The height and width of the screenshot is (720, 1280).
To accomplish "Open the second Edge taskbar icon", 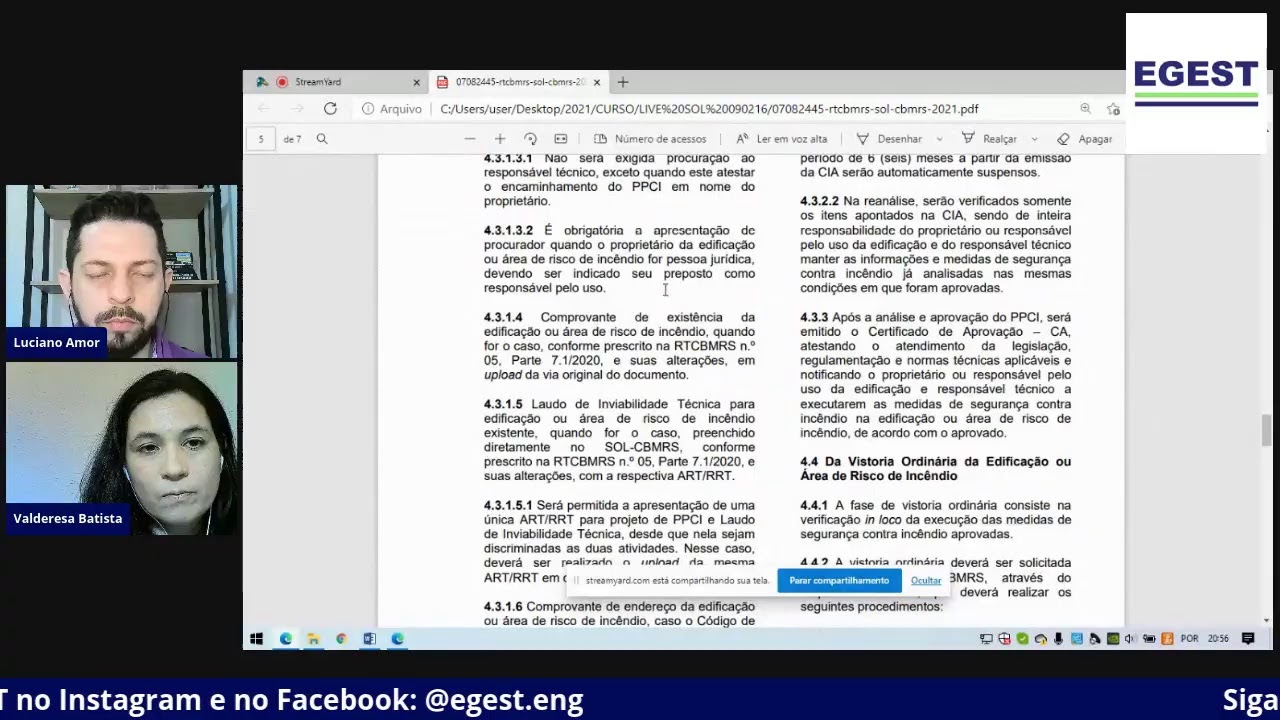I will 397,639.
